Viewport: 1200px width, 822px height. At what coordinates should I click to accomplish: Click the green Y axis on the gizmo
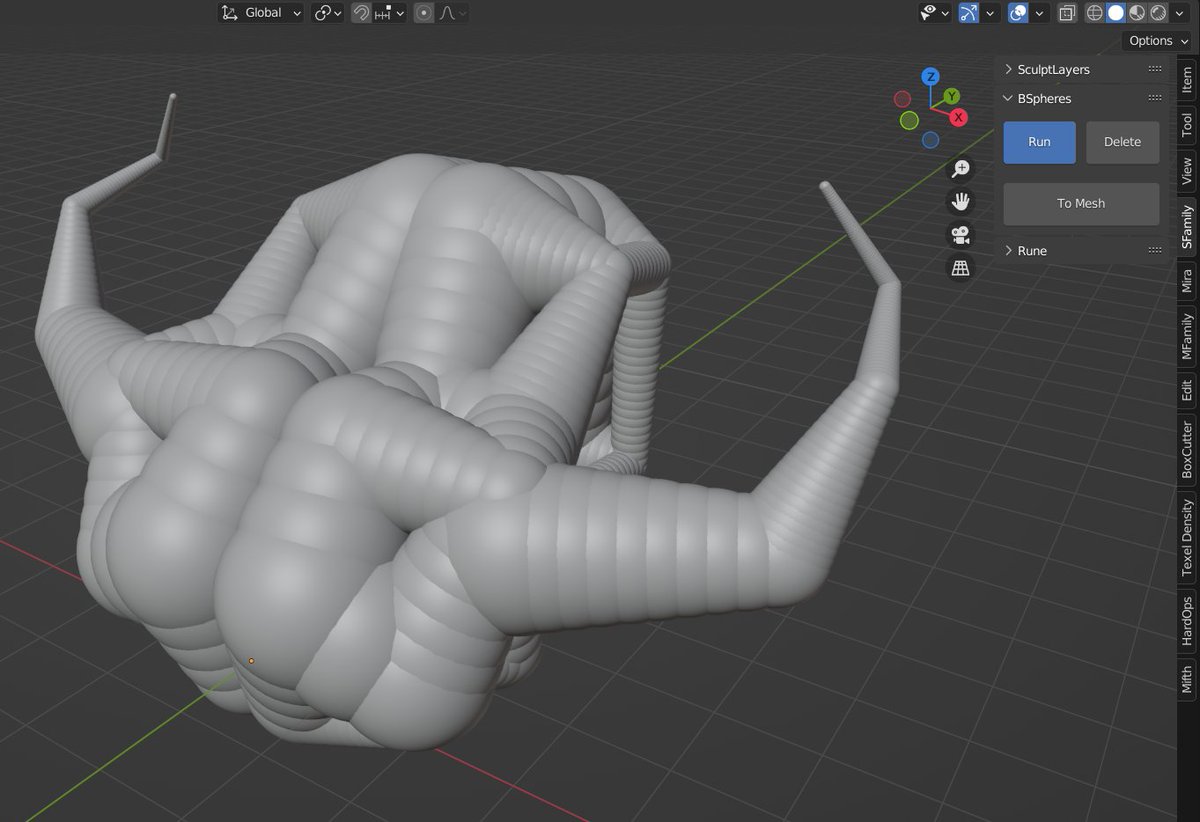coord(952,96)
